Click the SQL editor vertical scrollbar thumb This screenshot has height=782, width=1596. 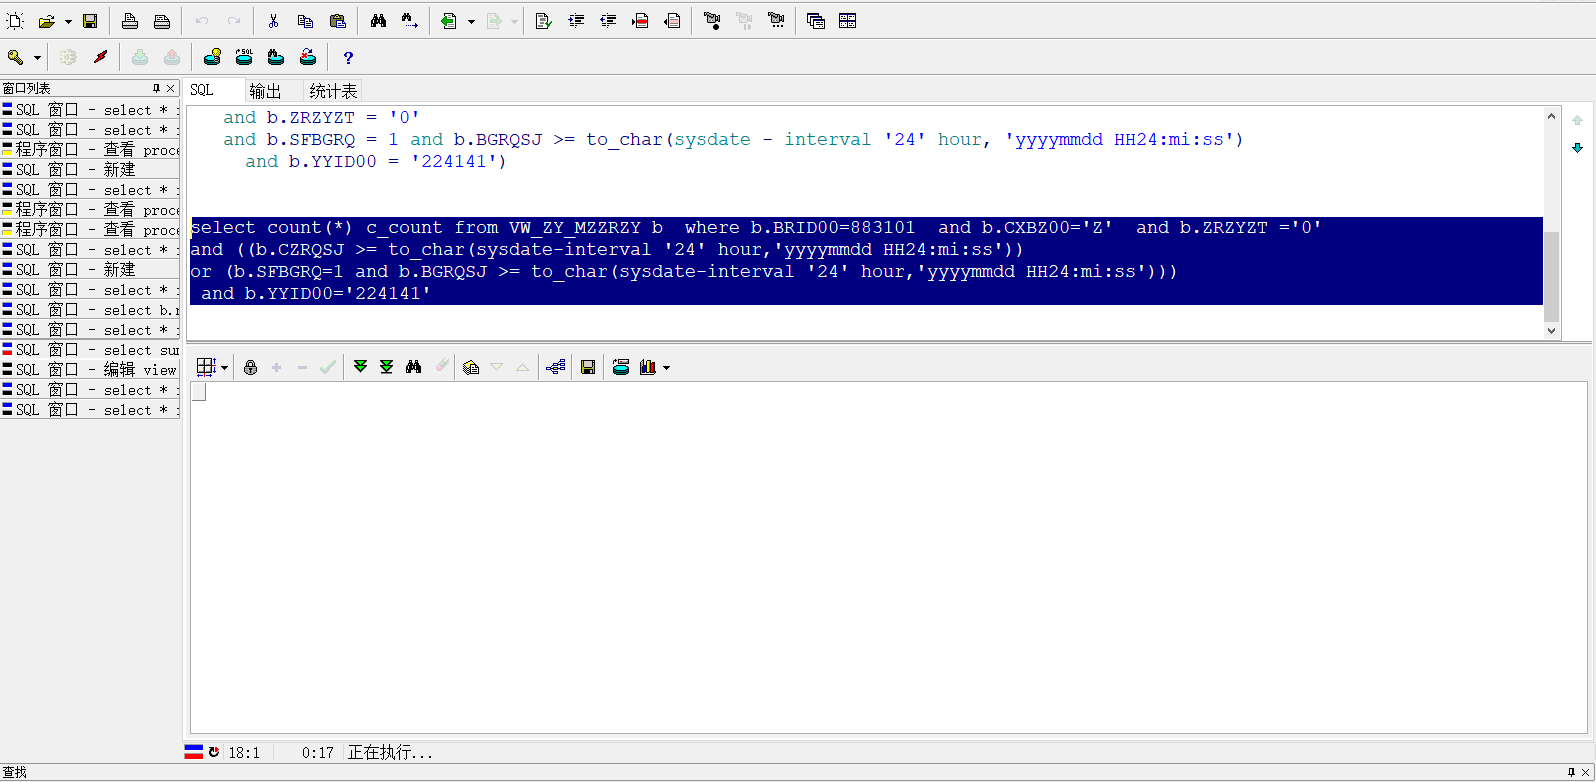(x=1551, y=277)
